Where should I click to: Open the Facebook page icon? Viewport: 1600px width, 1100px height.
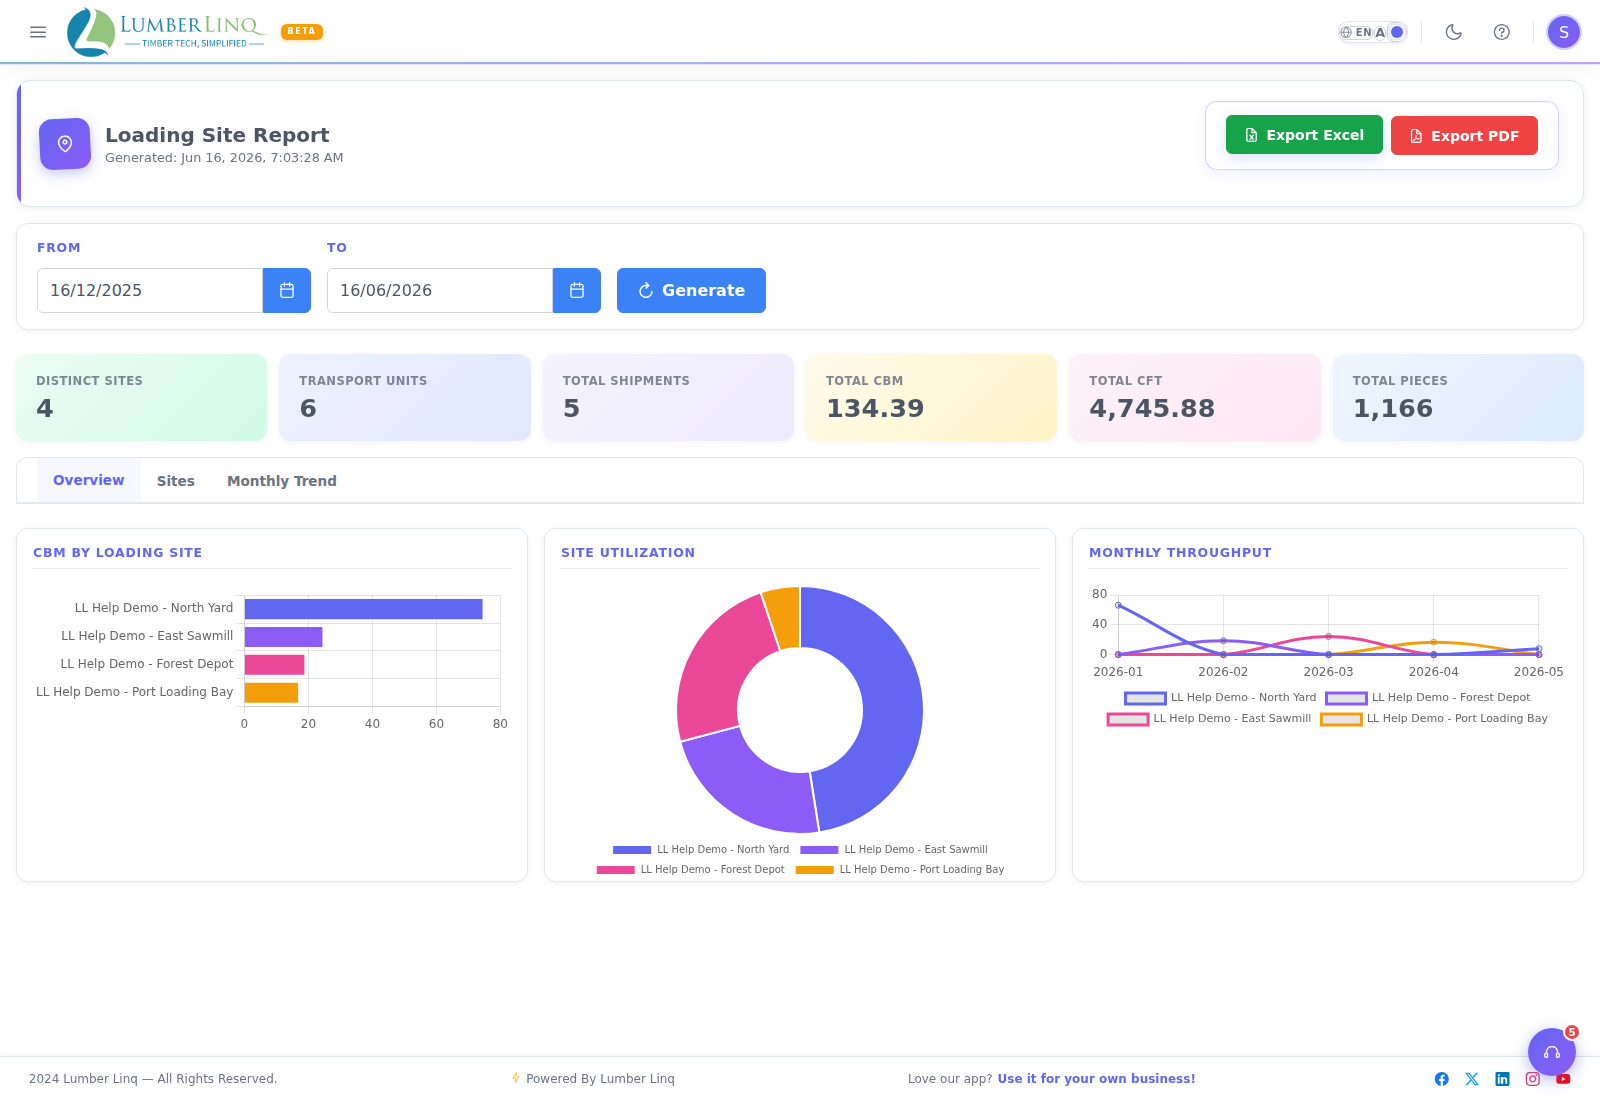(x=1442, y=1079)
